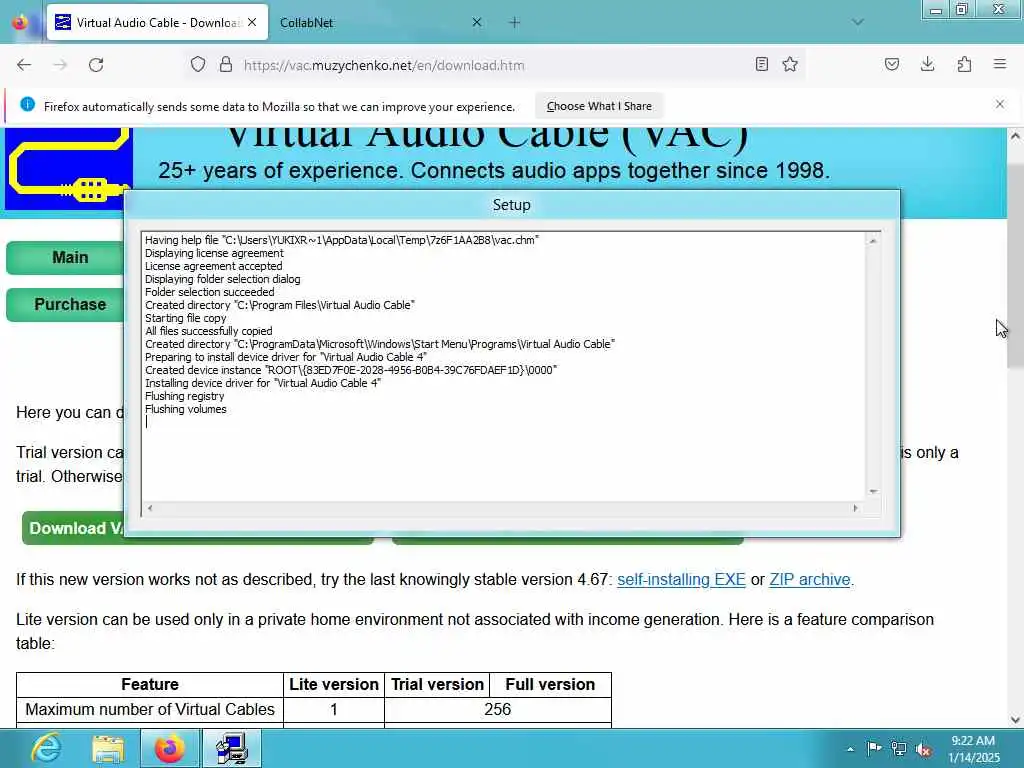
Task: Open the Pocket save icon
Action: (x=891, y=64)
